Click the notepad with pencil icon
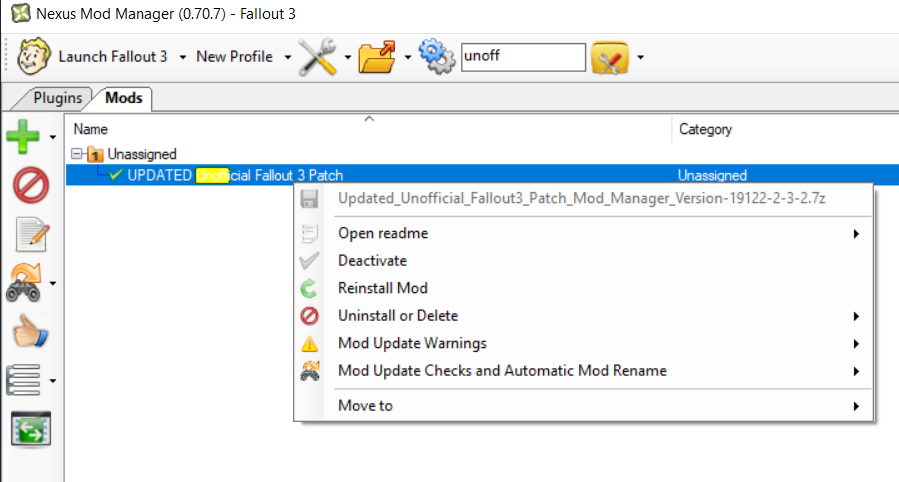The height and width of the screenshot is (482, 899). coord(32,234)
